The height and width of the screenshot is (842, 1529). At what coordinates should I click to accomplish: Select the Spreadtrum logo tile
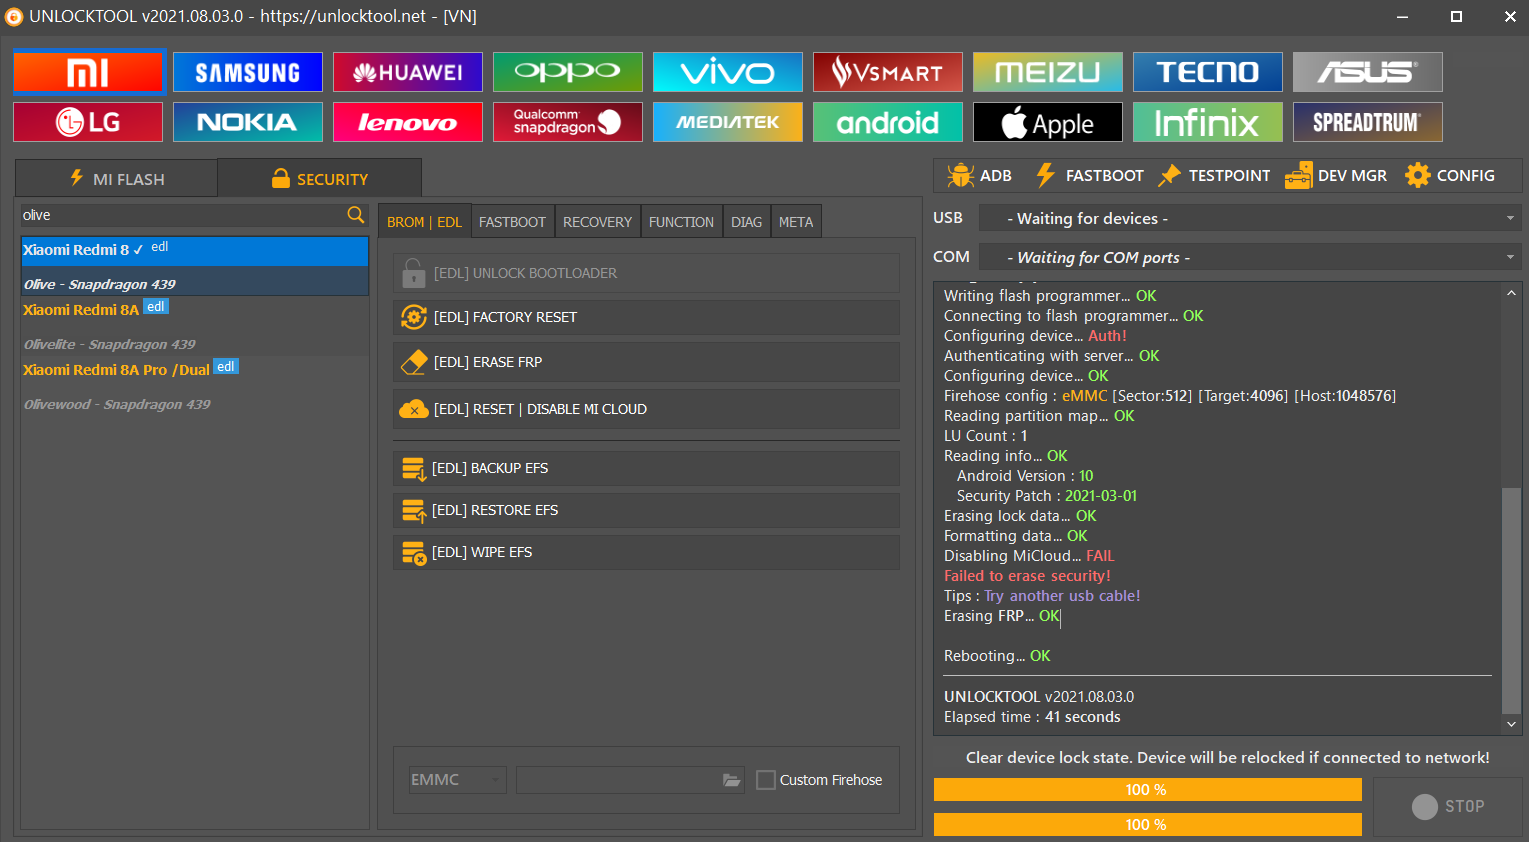(1368, 122)
